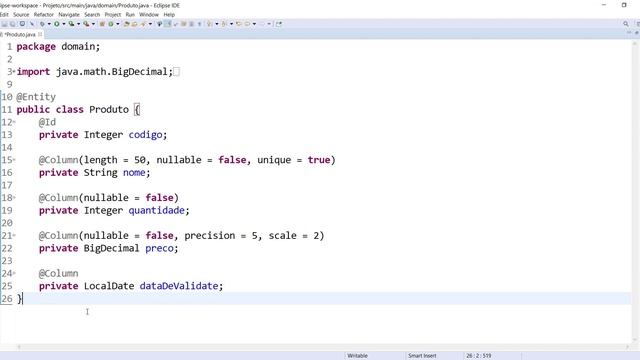
Task: Select the Produto.java editor tab
Action: coord(20,35)
